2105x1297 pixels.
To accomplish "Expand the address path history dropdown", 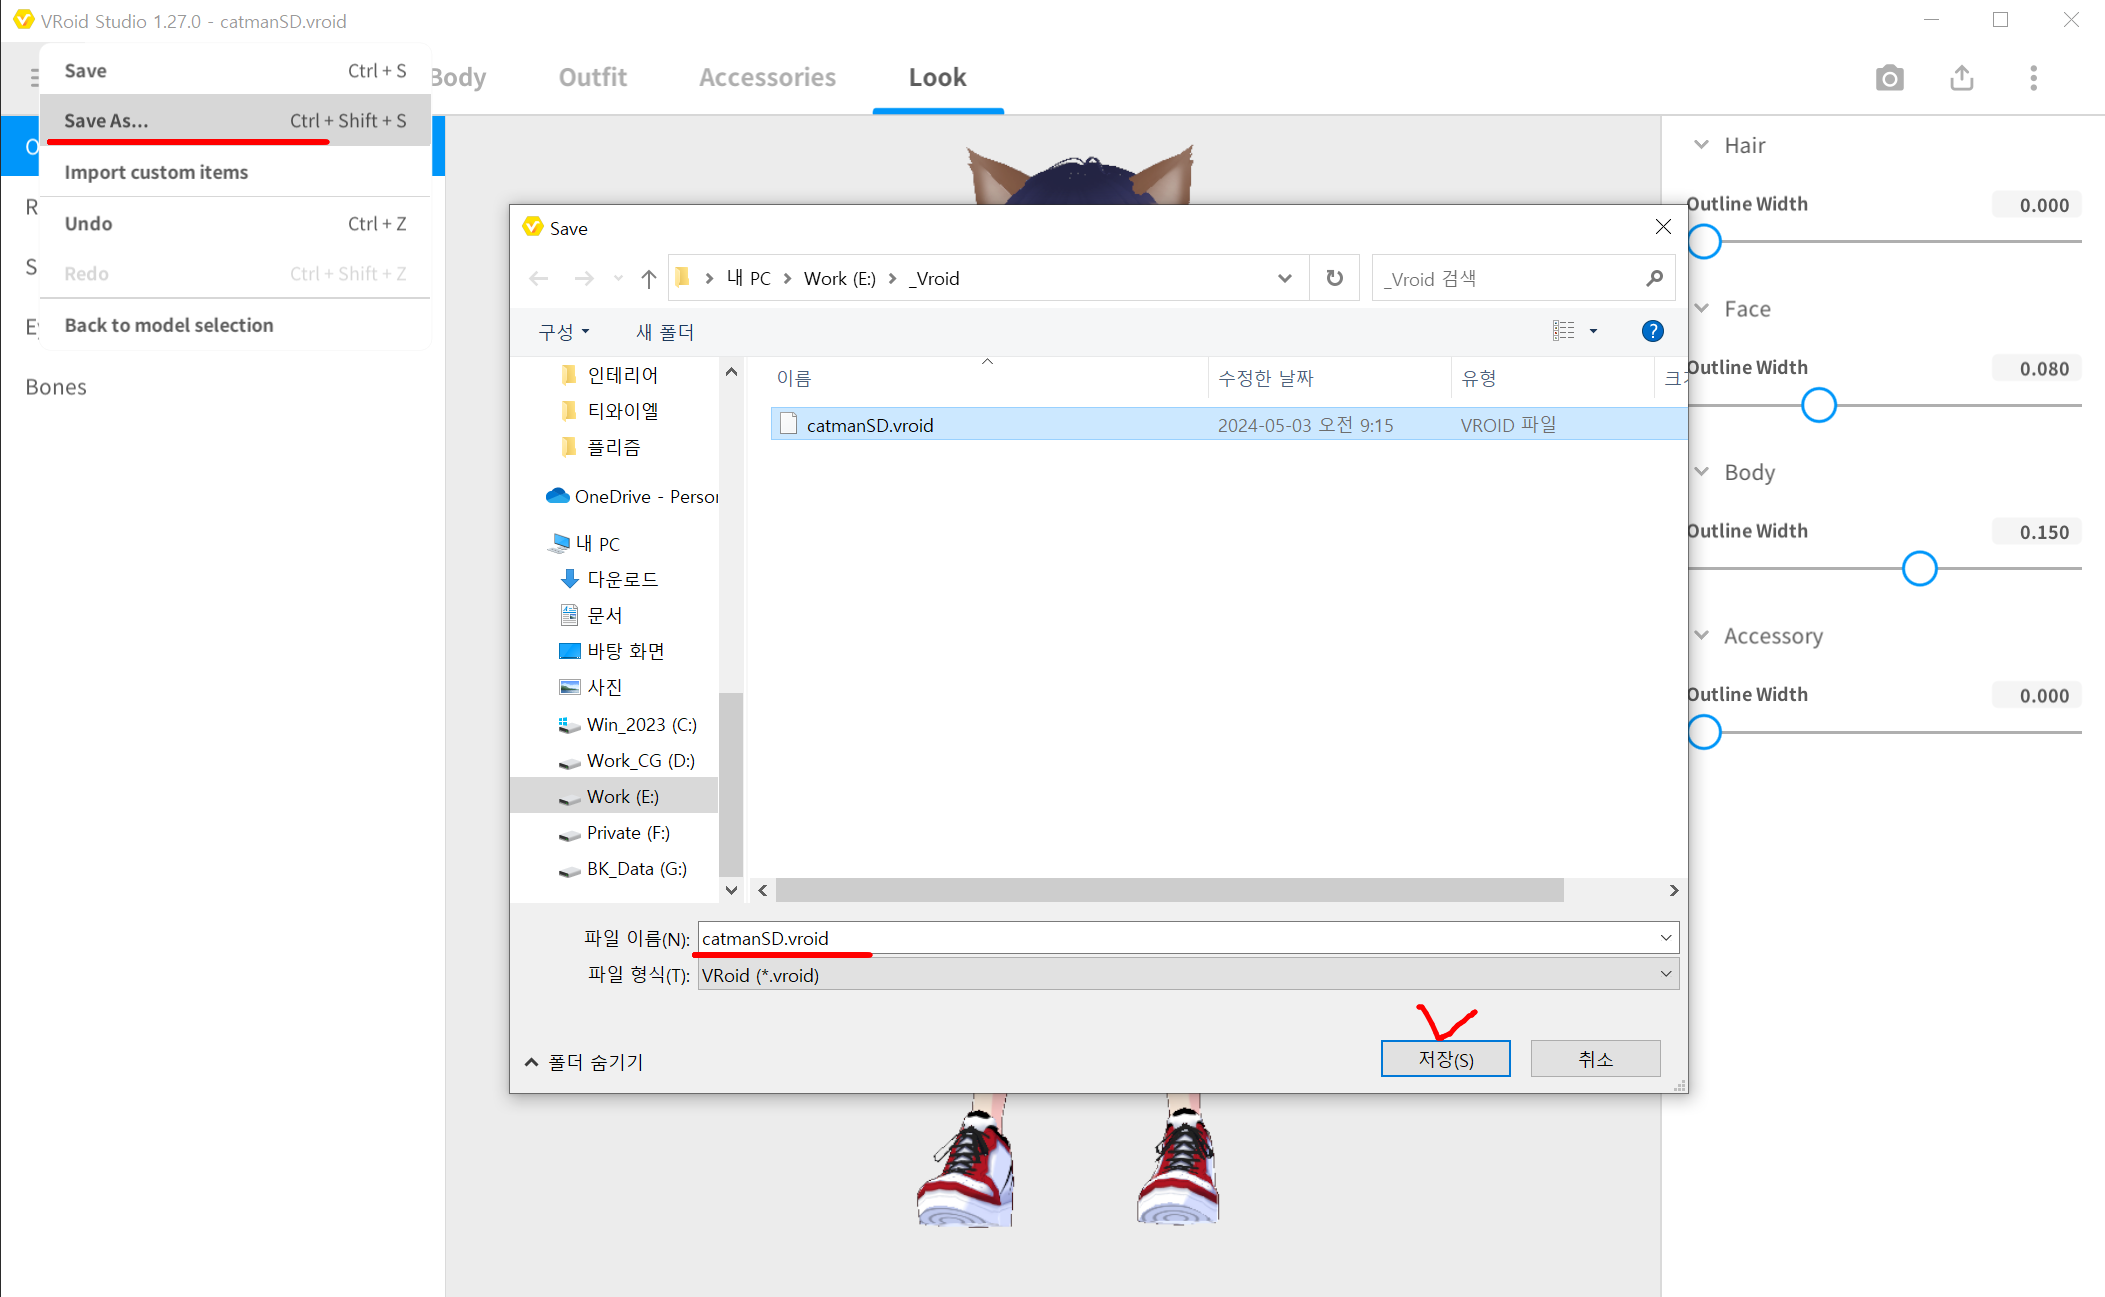I will click(x=1284, y=278).
